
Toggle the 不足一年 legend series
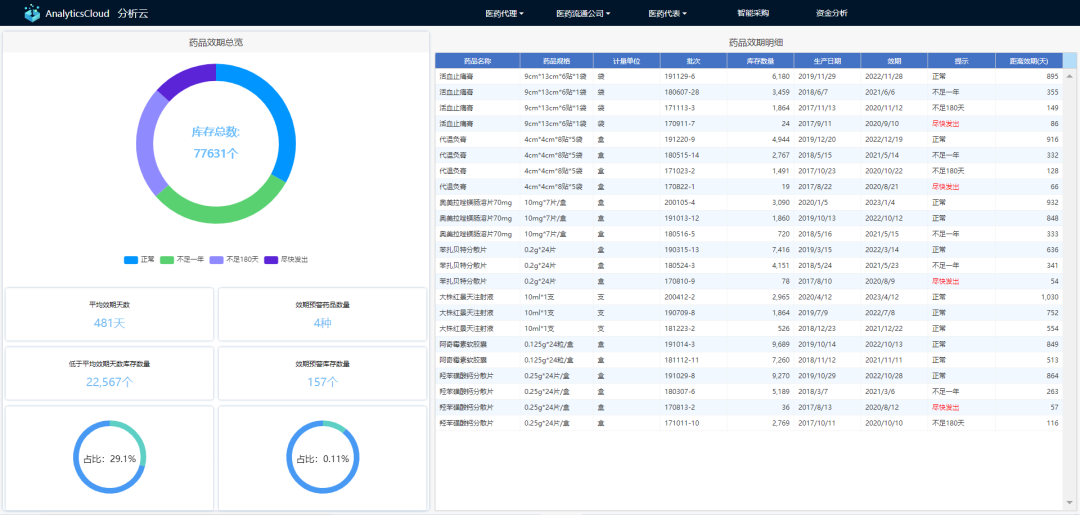pyautogui.click(x=182, y=260)
